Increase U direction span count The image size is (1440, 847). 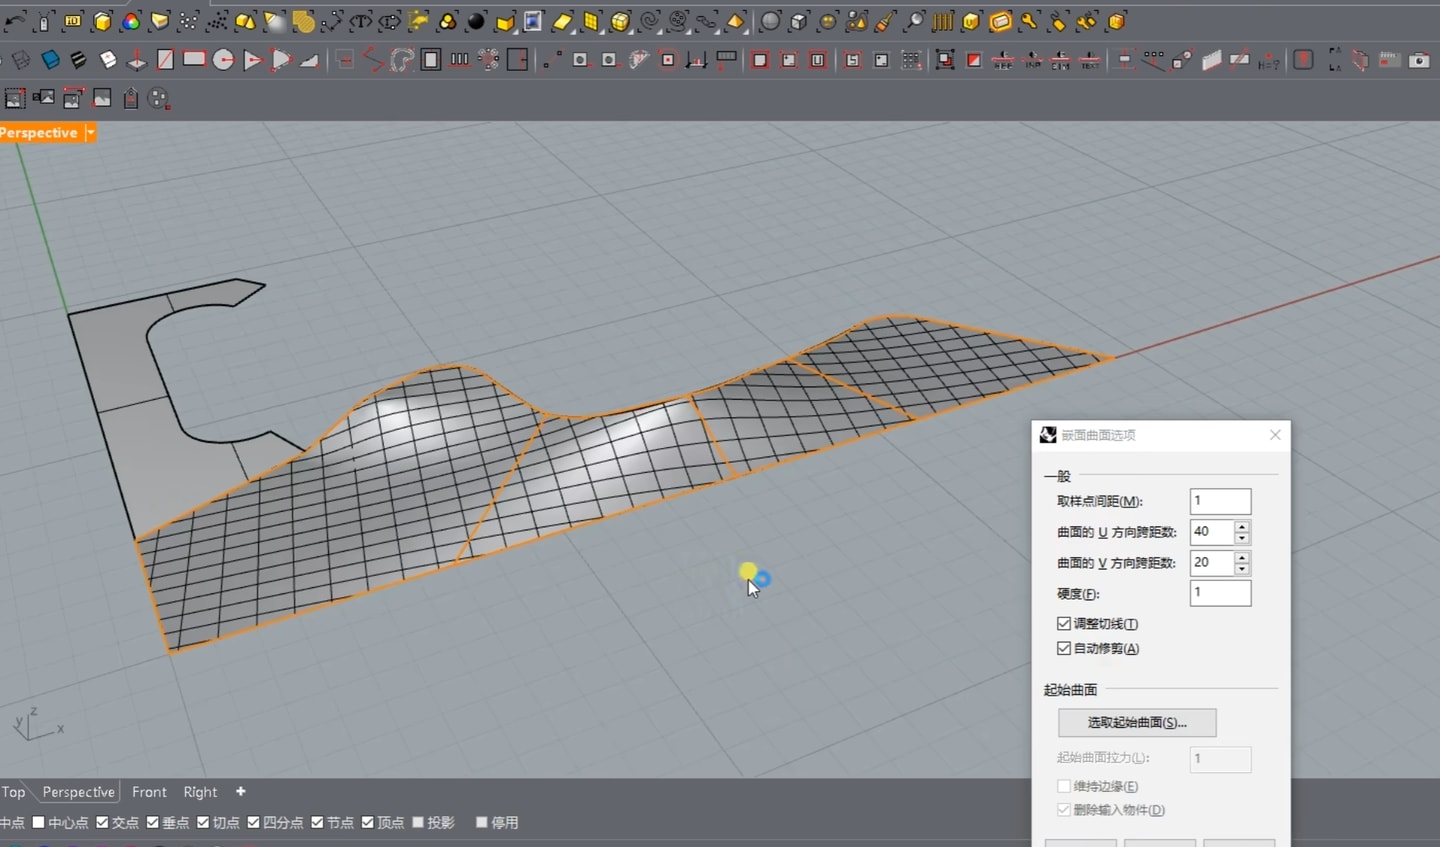[1242, 526]
